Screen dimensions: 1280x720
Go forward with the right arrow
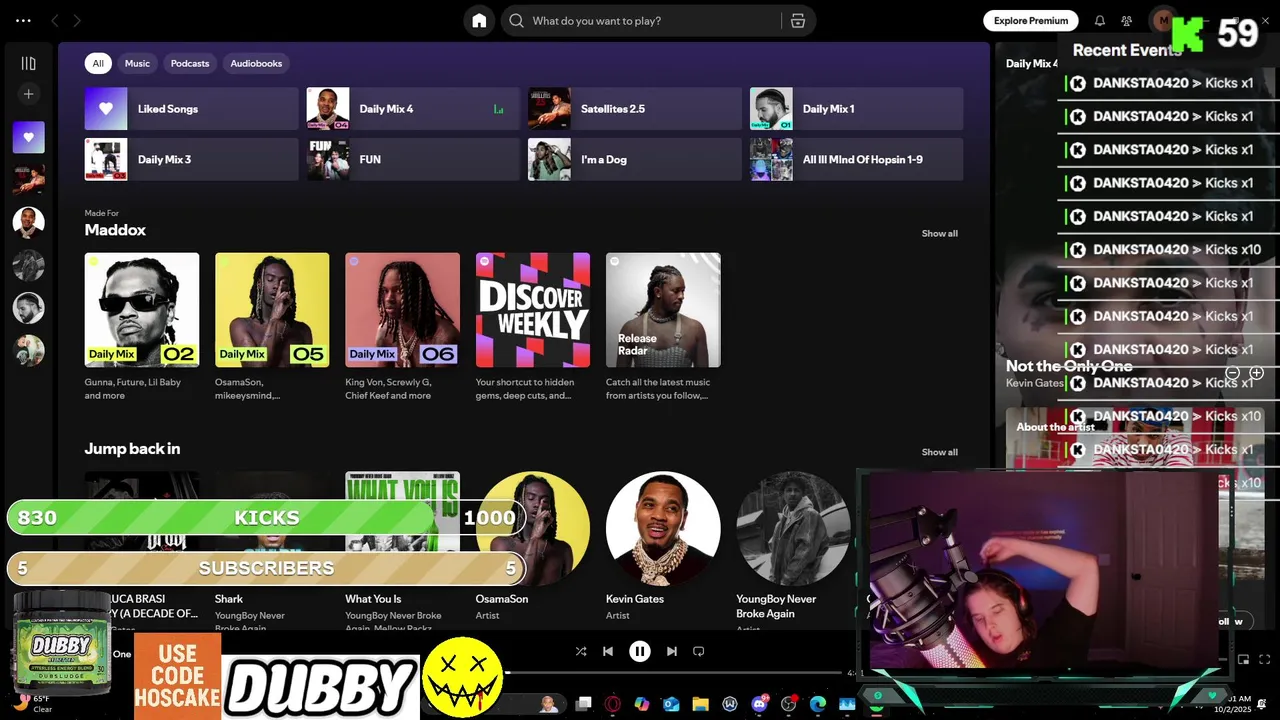click(x=77, y=21)
